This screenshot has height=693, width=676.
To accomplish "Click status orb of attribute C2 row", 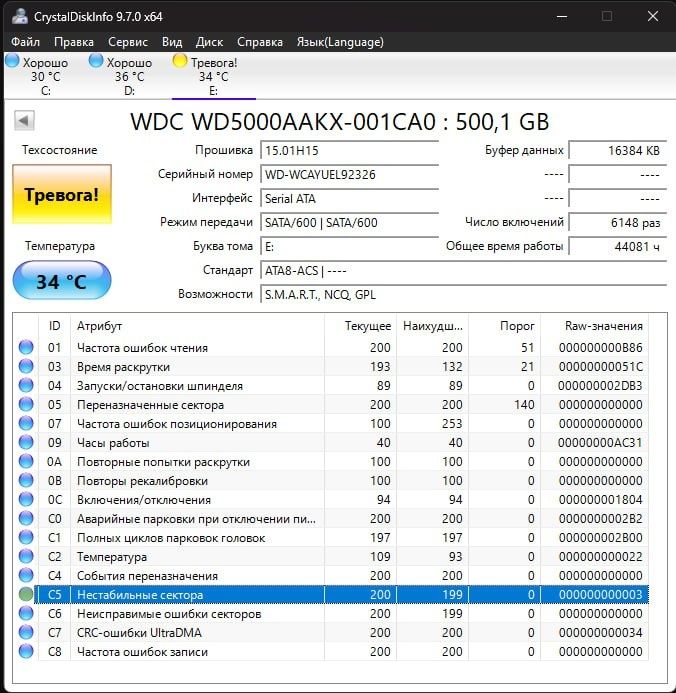I will [x=26, y=556].
